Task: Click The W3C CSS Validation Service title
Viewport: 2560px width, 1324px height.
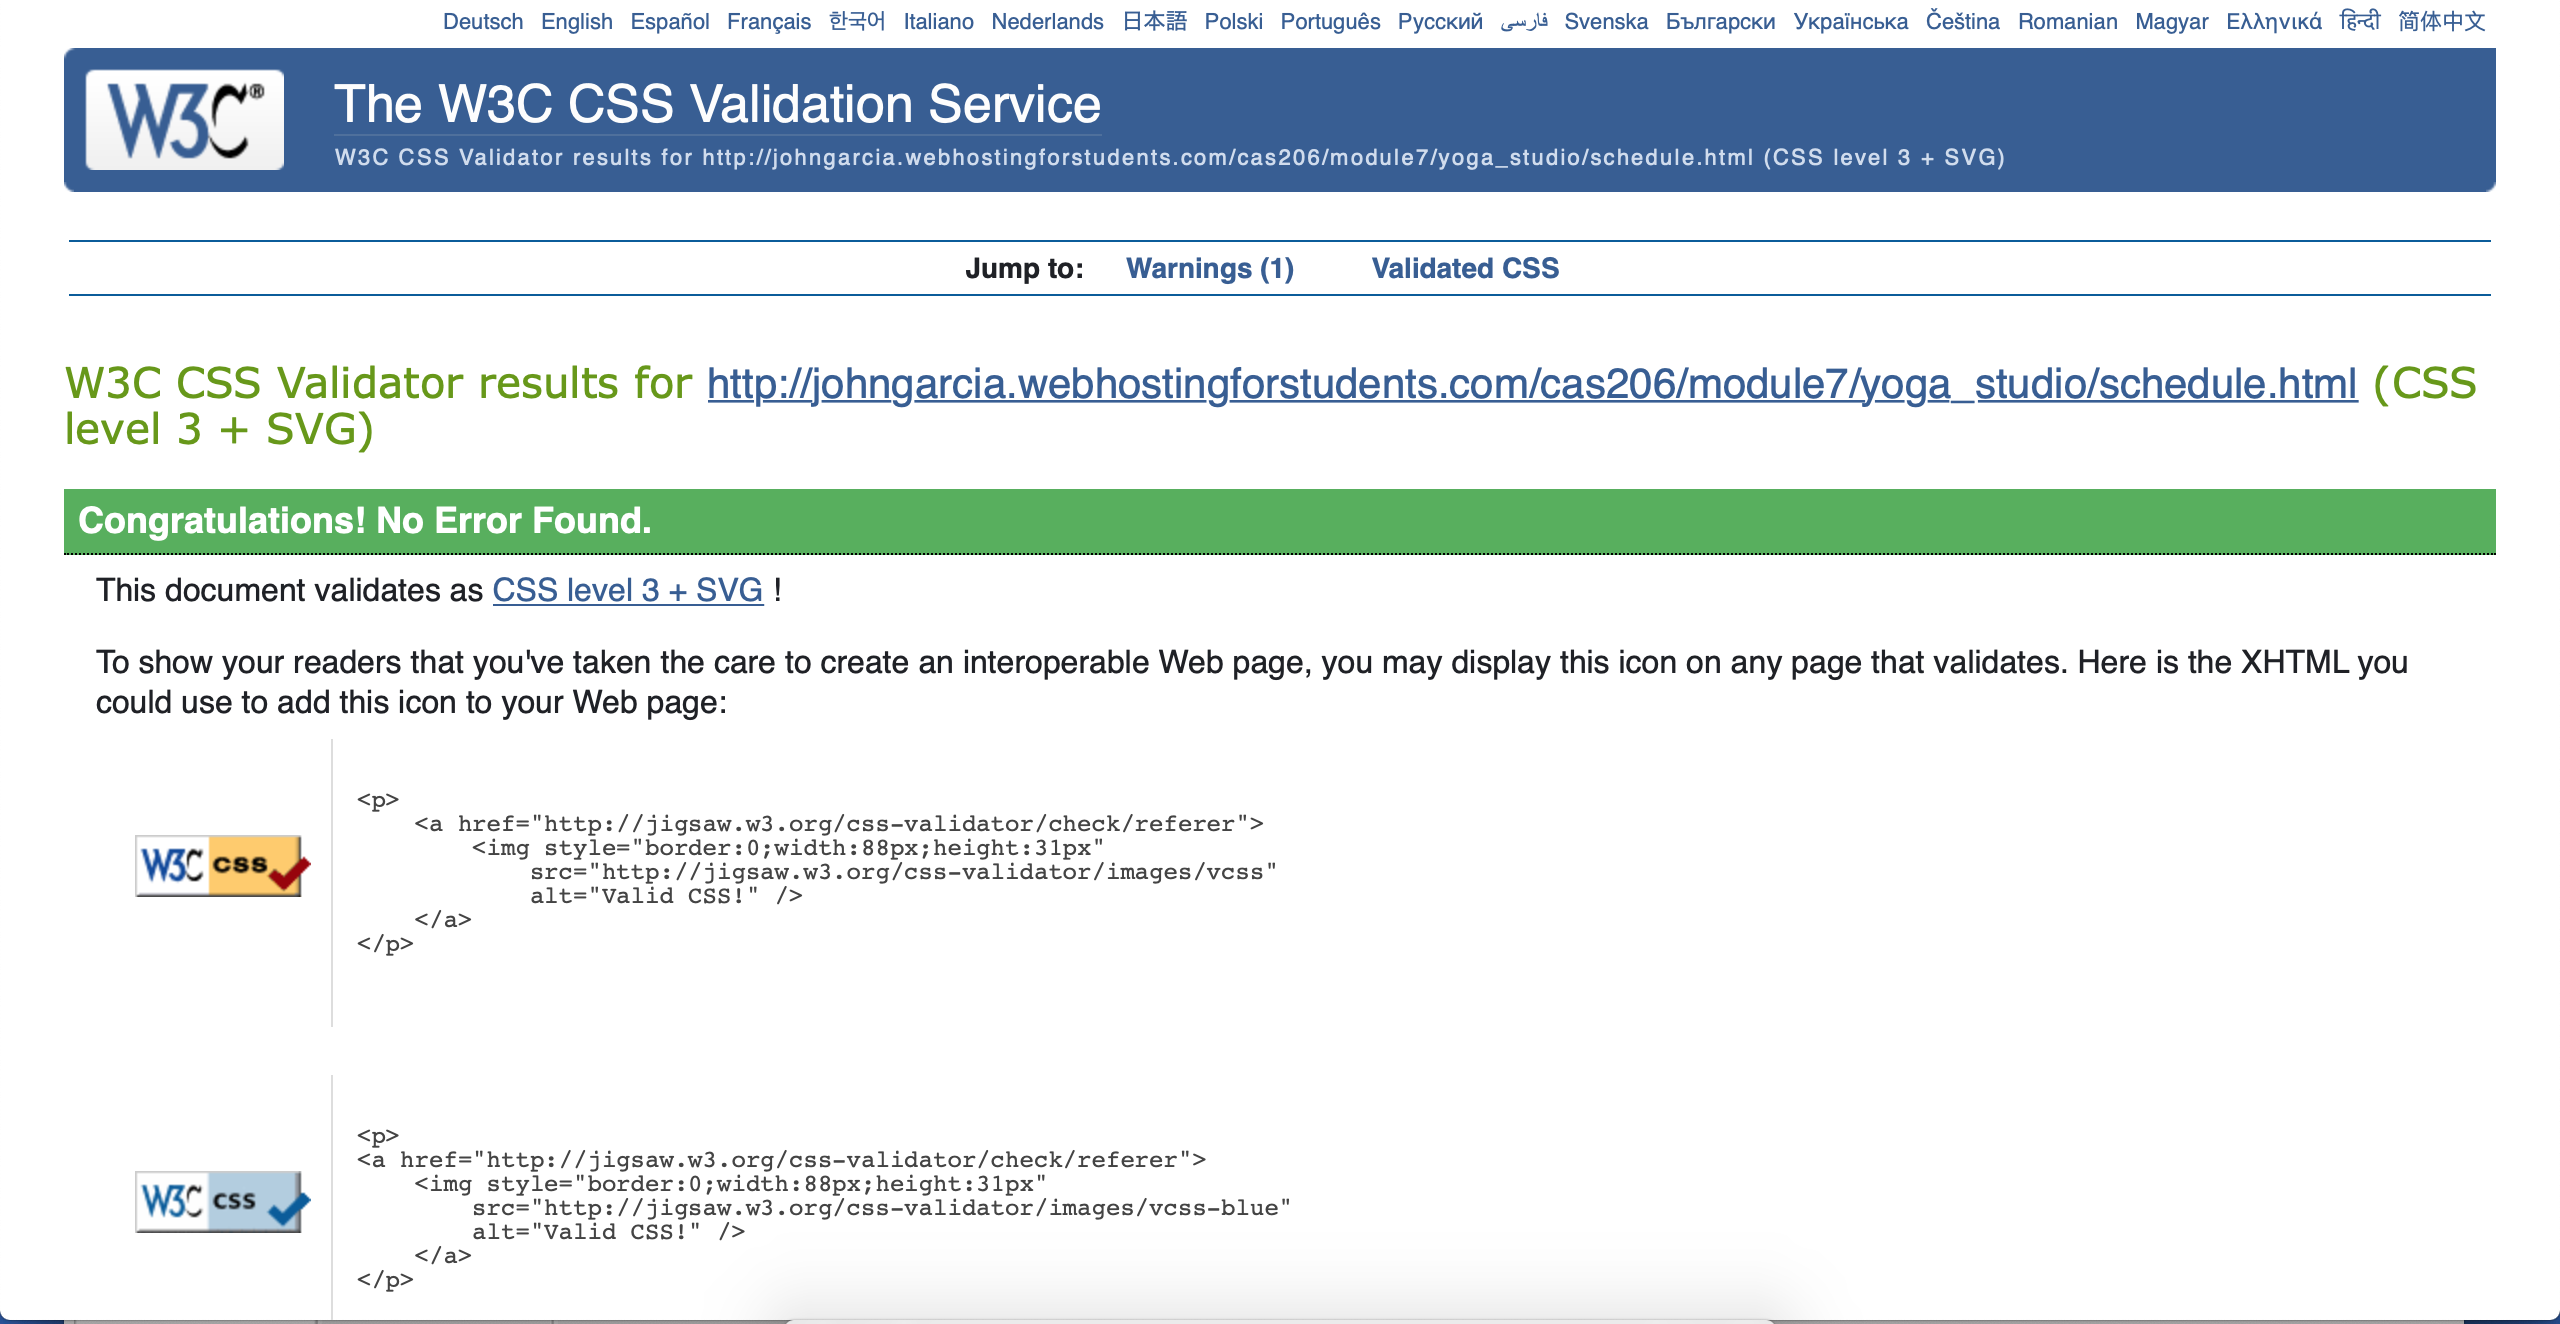Action: pos(717,104)
